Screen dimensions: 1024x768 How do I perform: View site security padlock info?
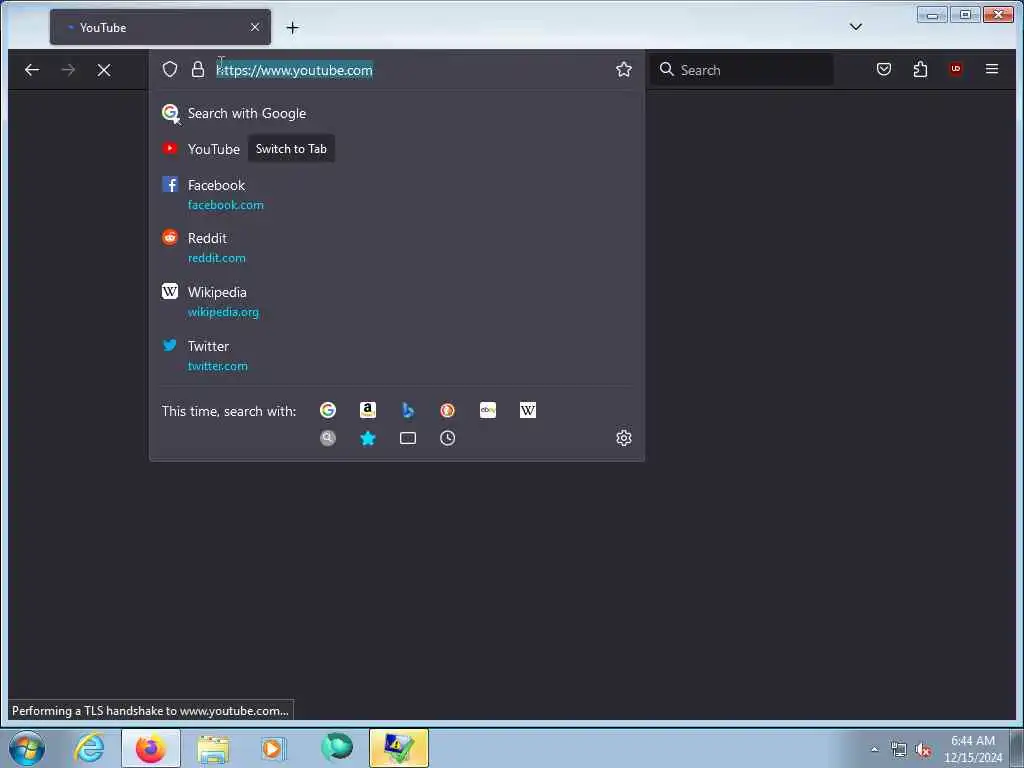[198, 69]
